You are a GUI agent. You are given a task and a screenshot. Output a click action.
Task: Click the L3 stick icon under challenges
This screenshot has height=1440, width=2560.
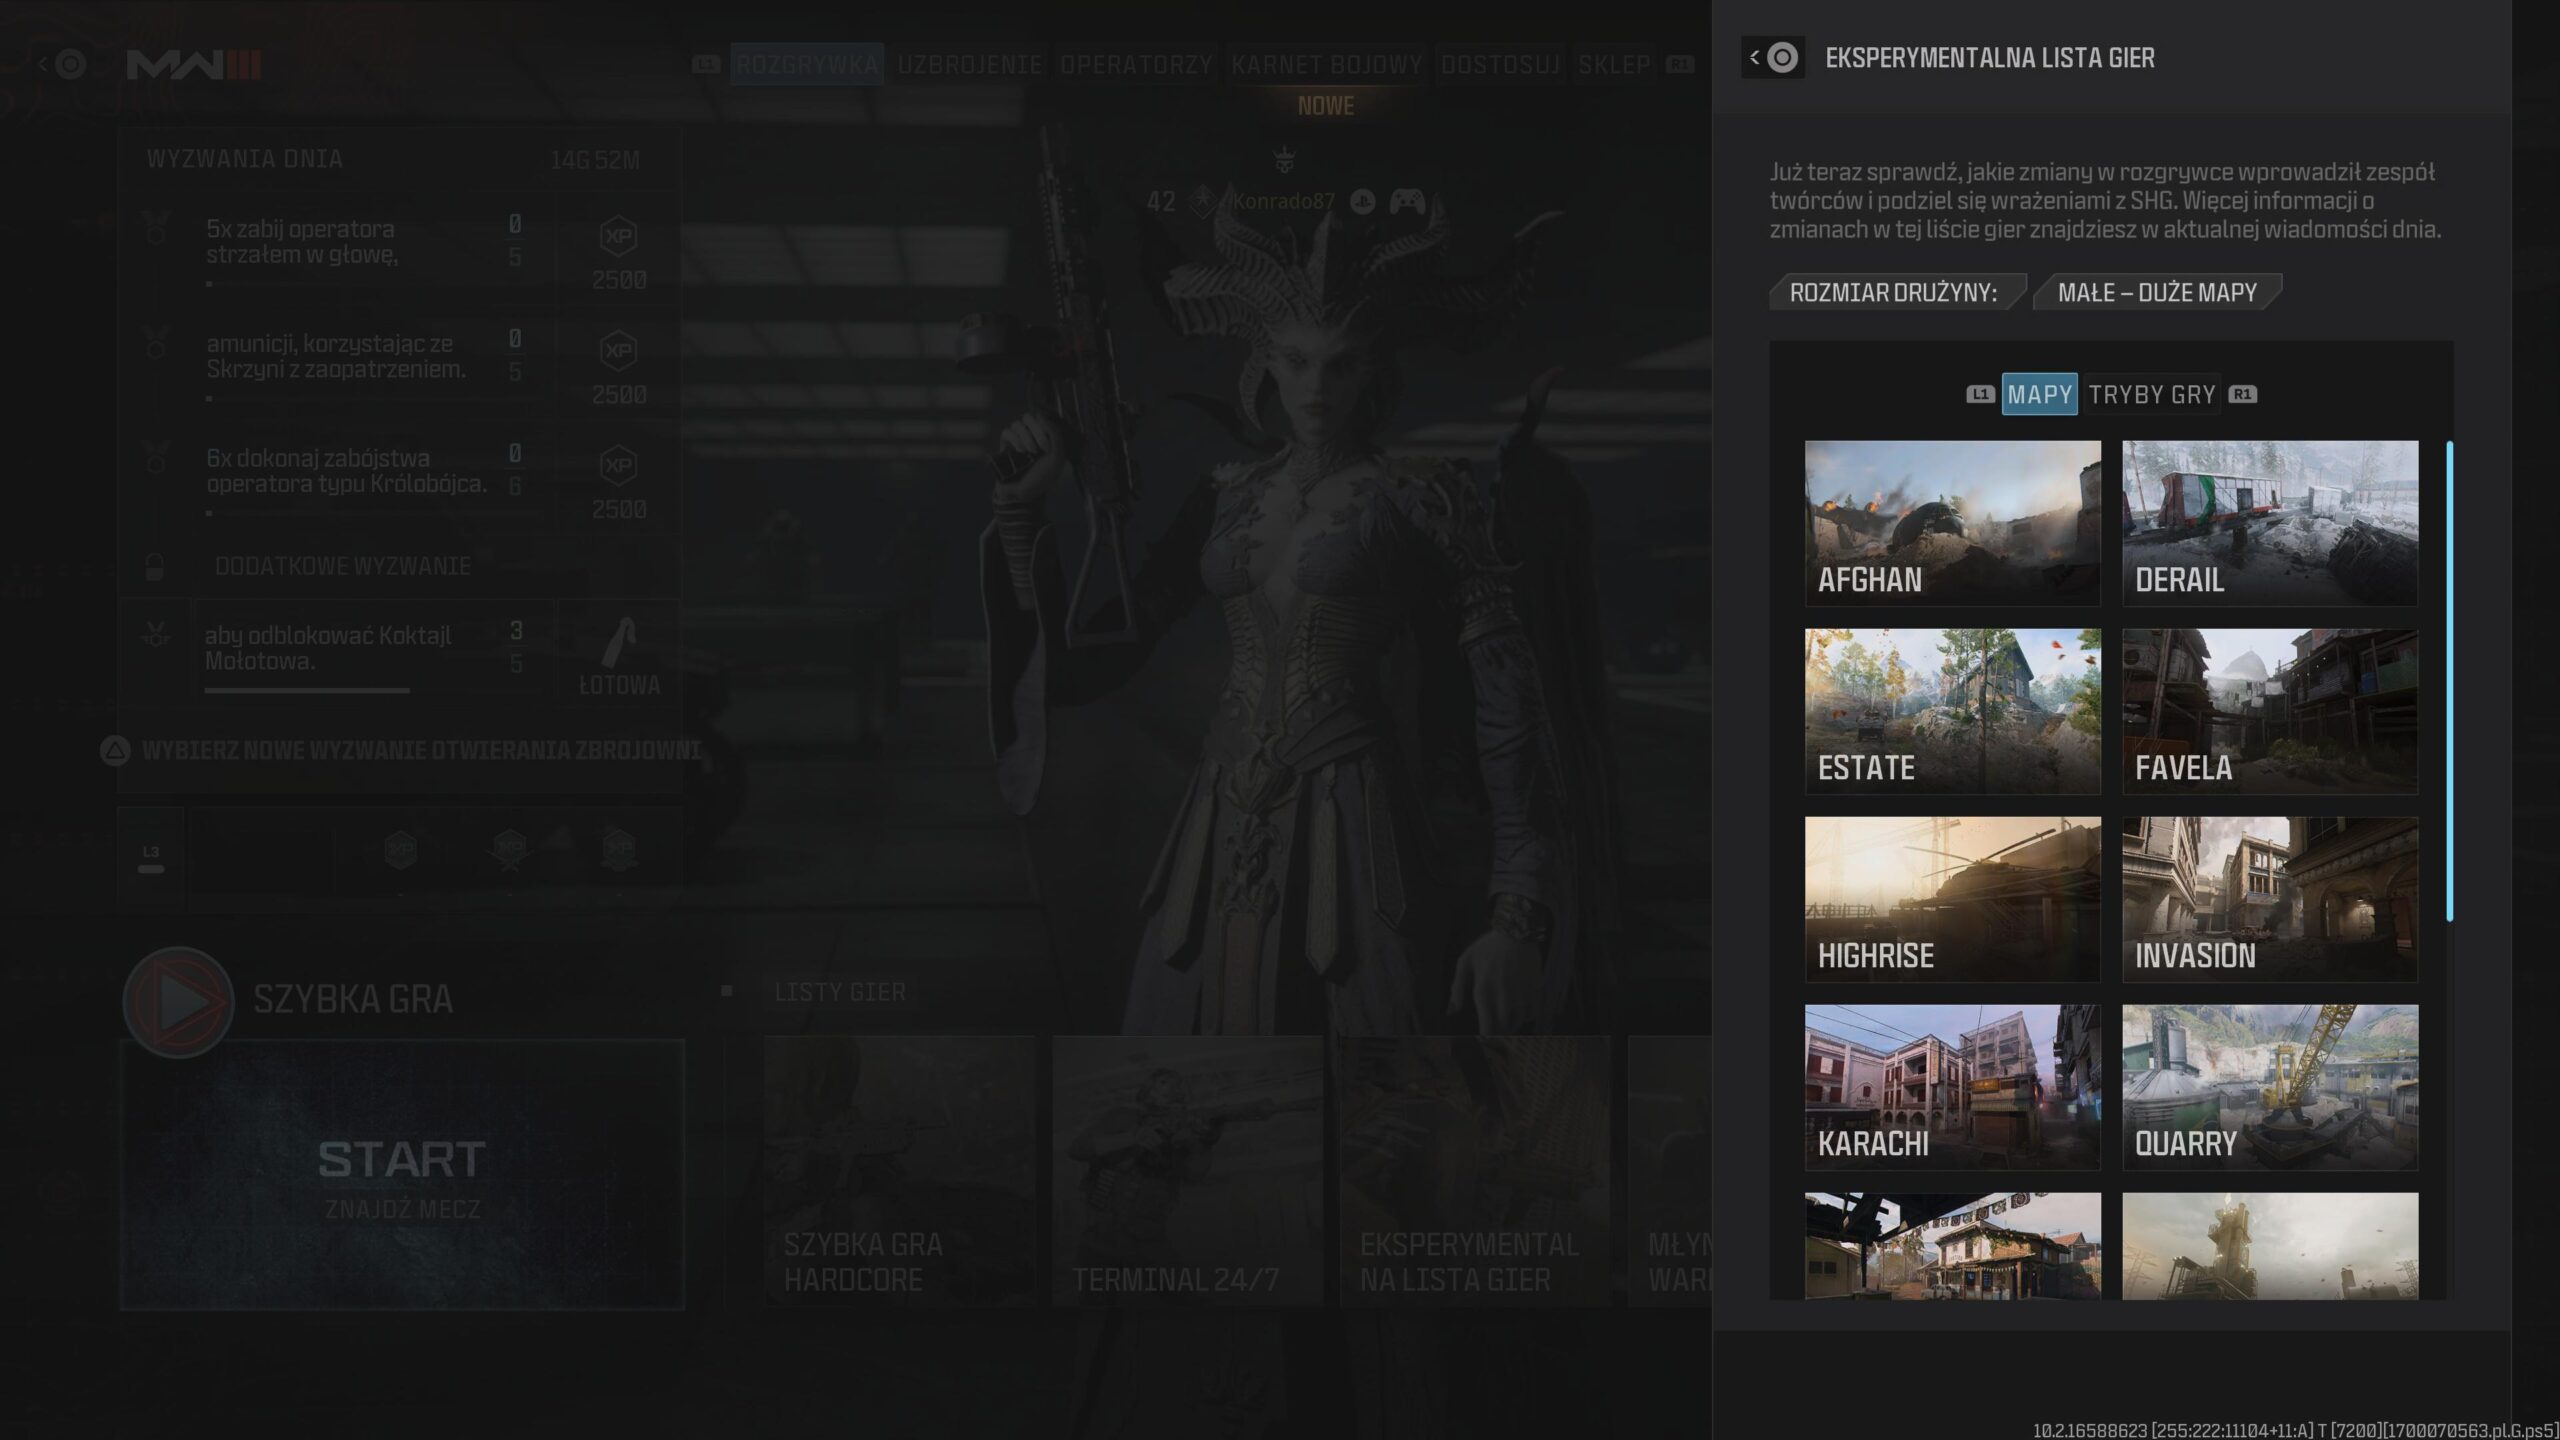pyautogui.click(x=151, y=858)
